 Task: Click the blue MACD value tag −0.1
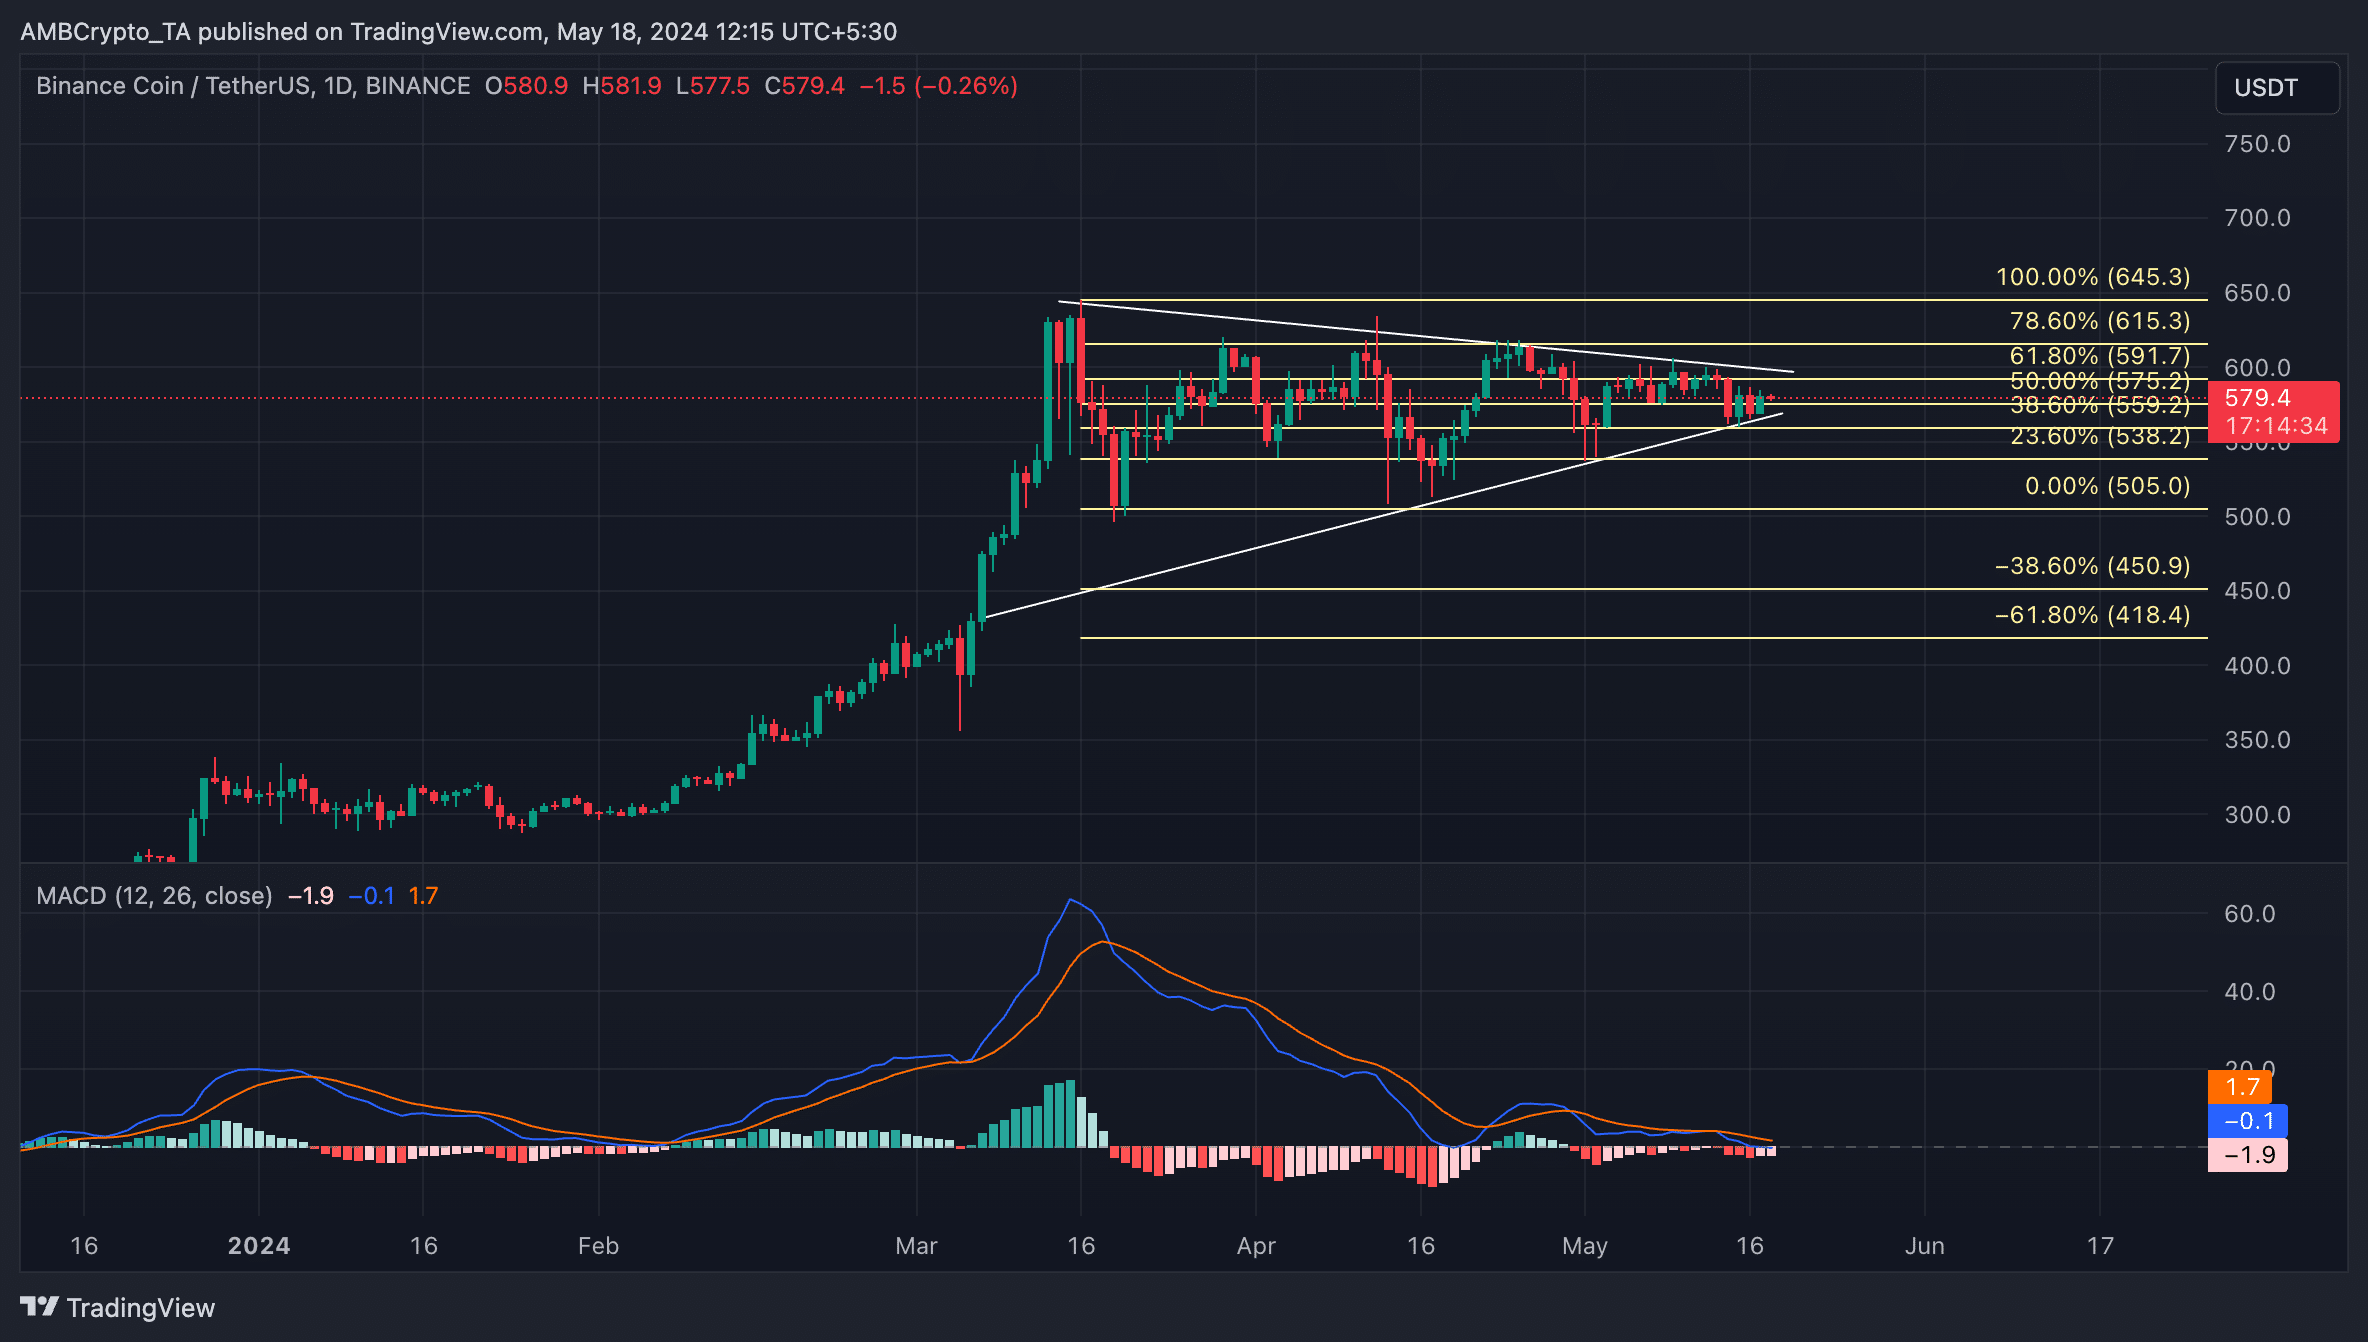point(2248,1121)
